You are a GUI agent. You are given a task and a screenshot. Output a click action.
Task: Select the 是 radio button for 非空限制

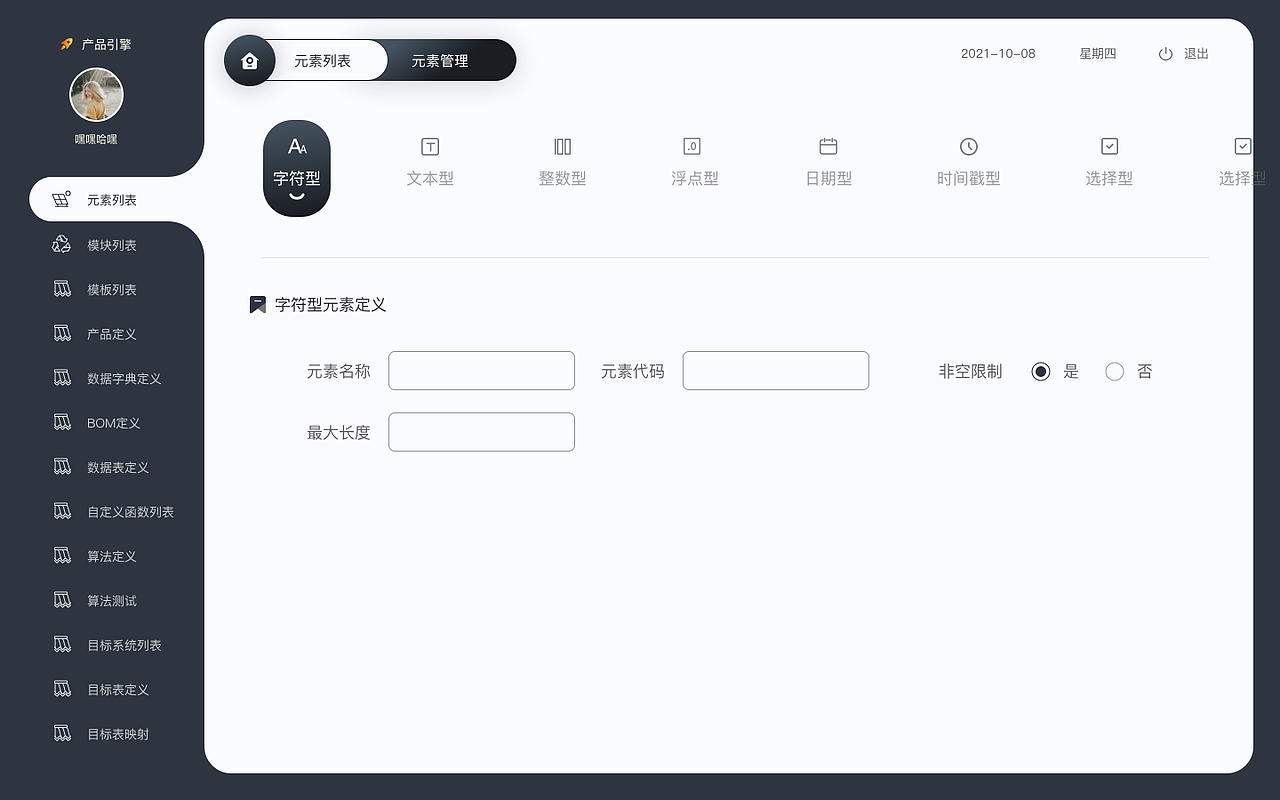[1040, 371]
